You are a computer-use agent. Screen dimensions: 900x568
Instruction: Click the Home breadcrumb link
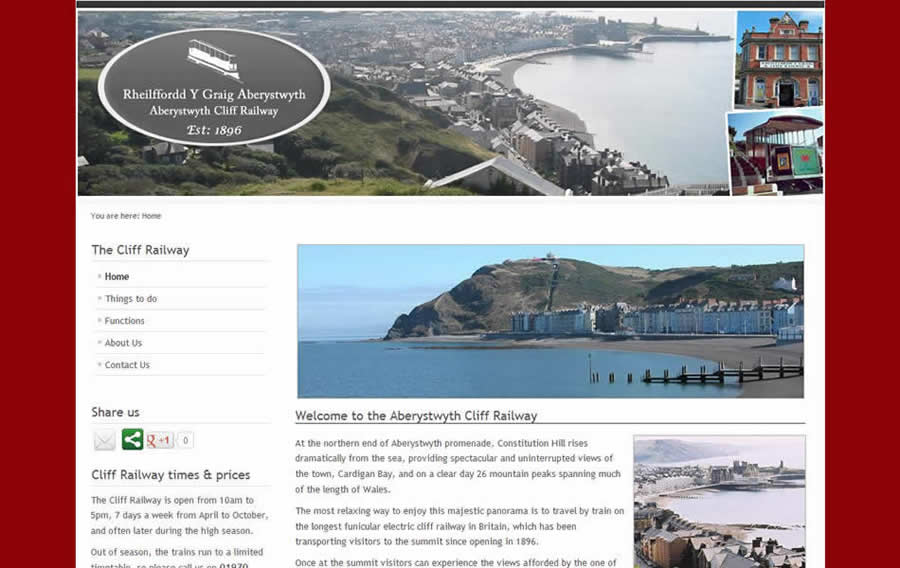click(x=151, y=216)
